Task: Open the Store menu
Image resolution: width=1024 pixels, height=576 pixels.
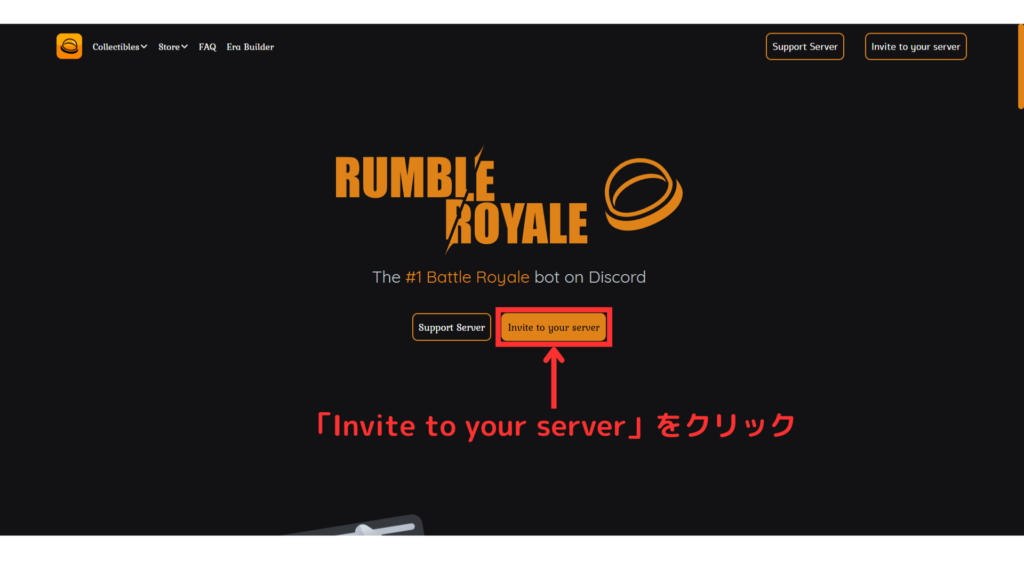Action: click(172, 47)
